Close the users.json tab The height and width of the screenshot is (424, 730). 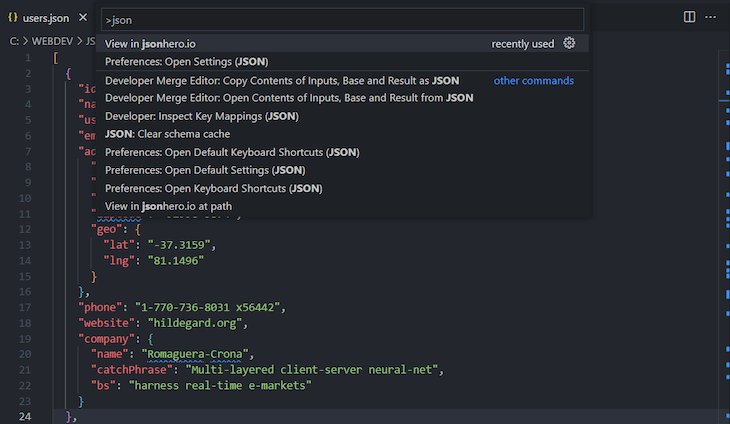[83, 18]
